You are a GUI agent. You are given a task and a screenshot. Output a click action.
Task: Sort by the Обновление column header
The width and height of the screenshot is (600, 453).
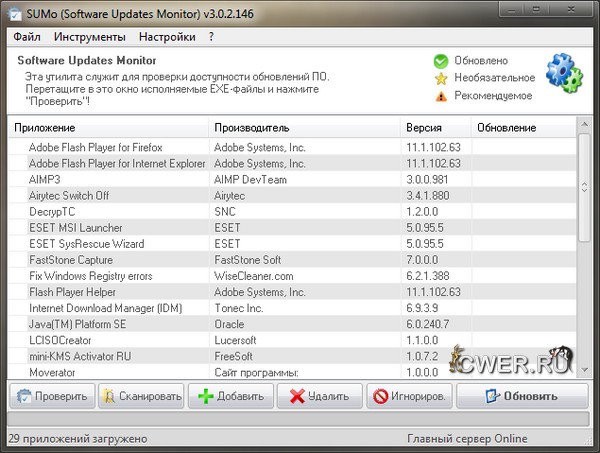tap(523, 127)
